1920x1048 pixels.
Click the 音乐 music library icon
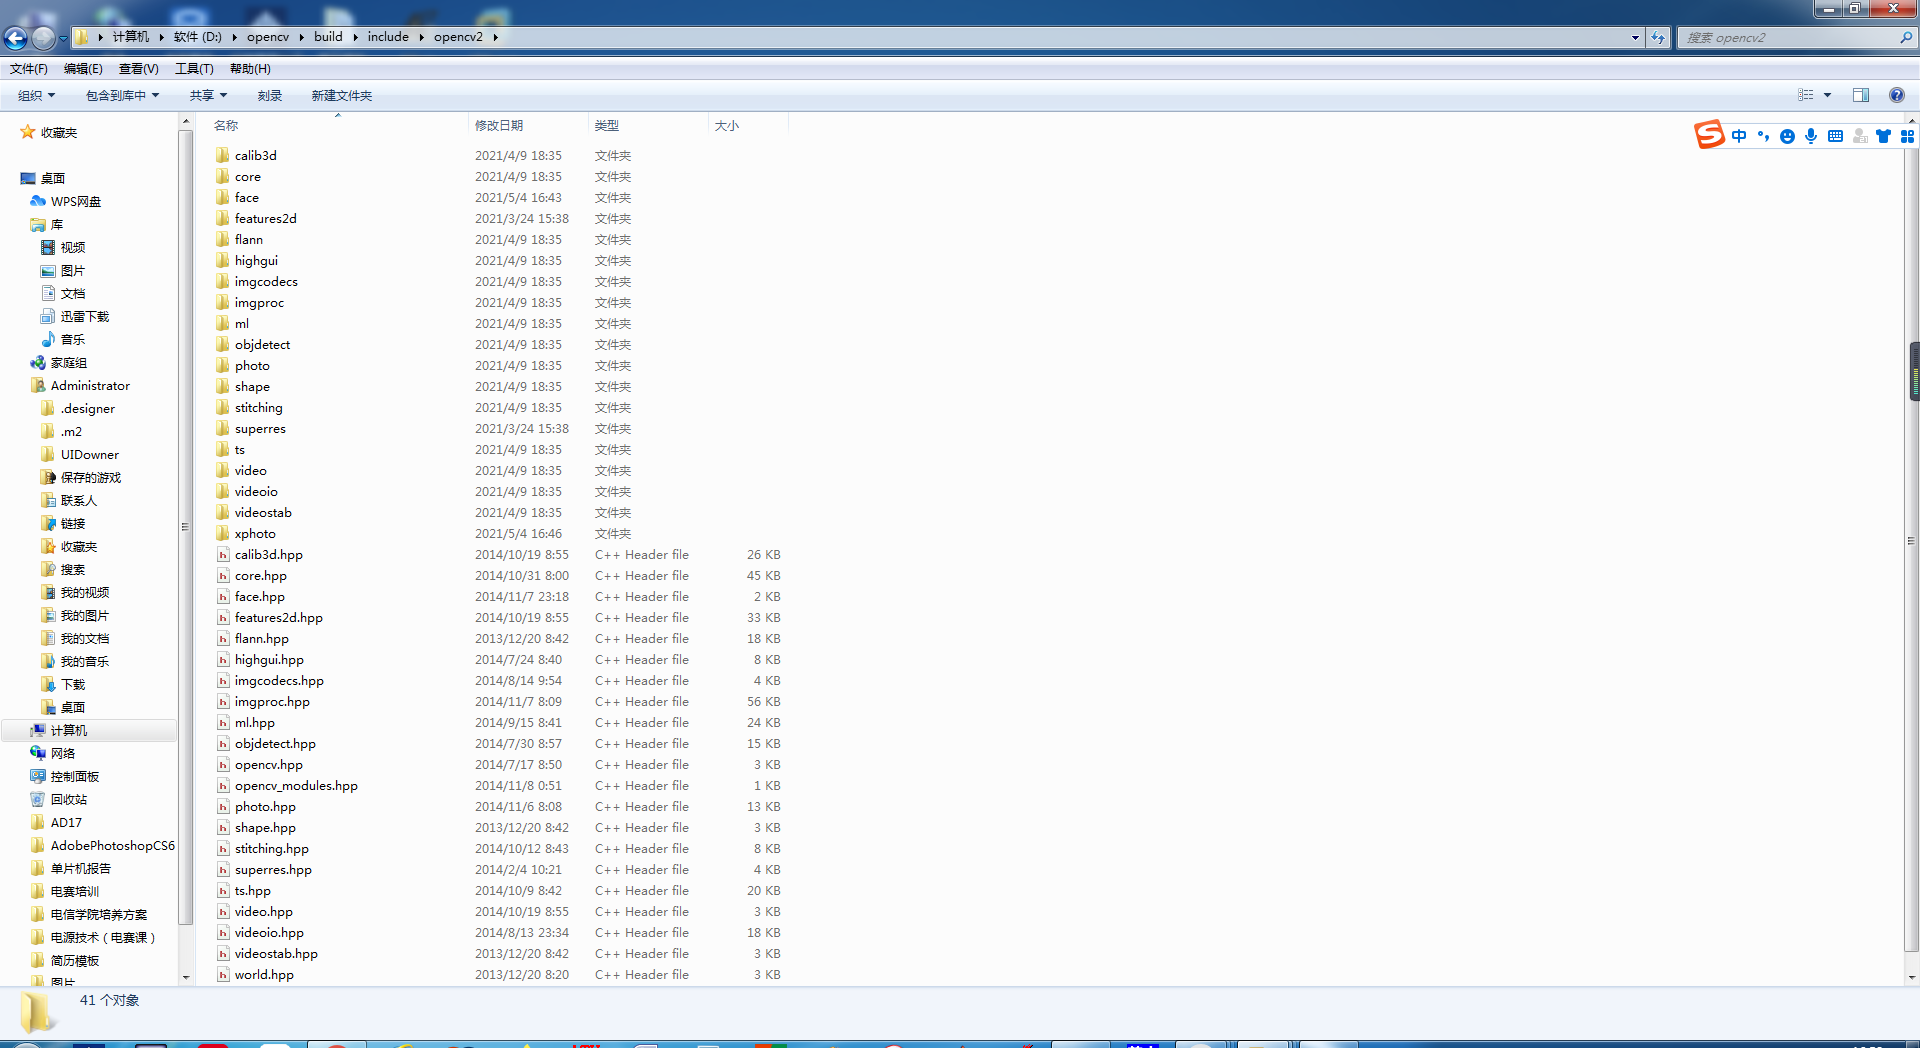tap(48, 339)
